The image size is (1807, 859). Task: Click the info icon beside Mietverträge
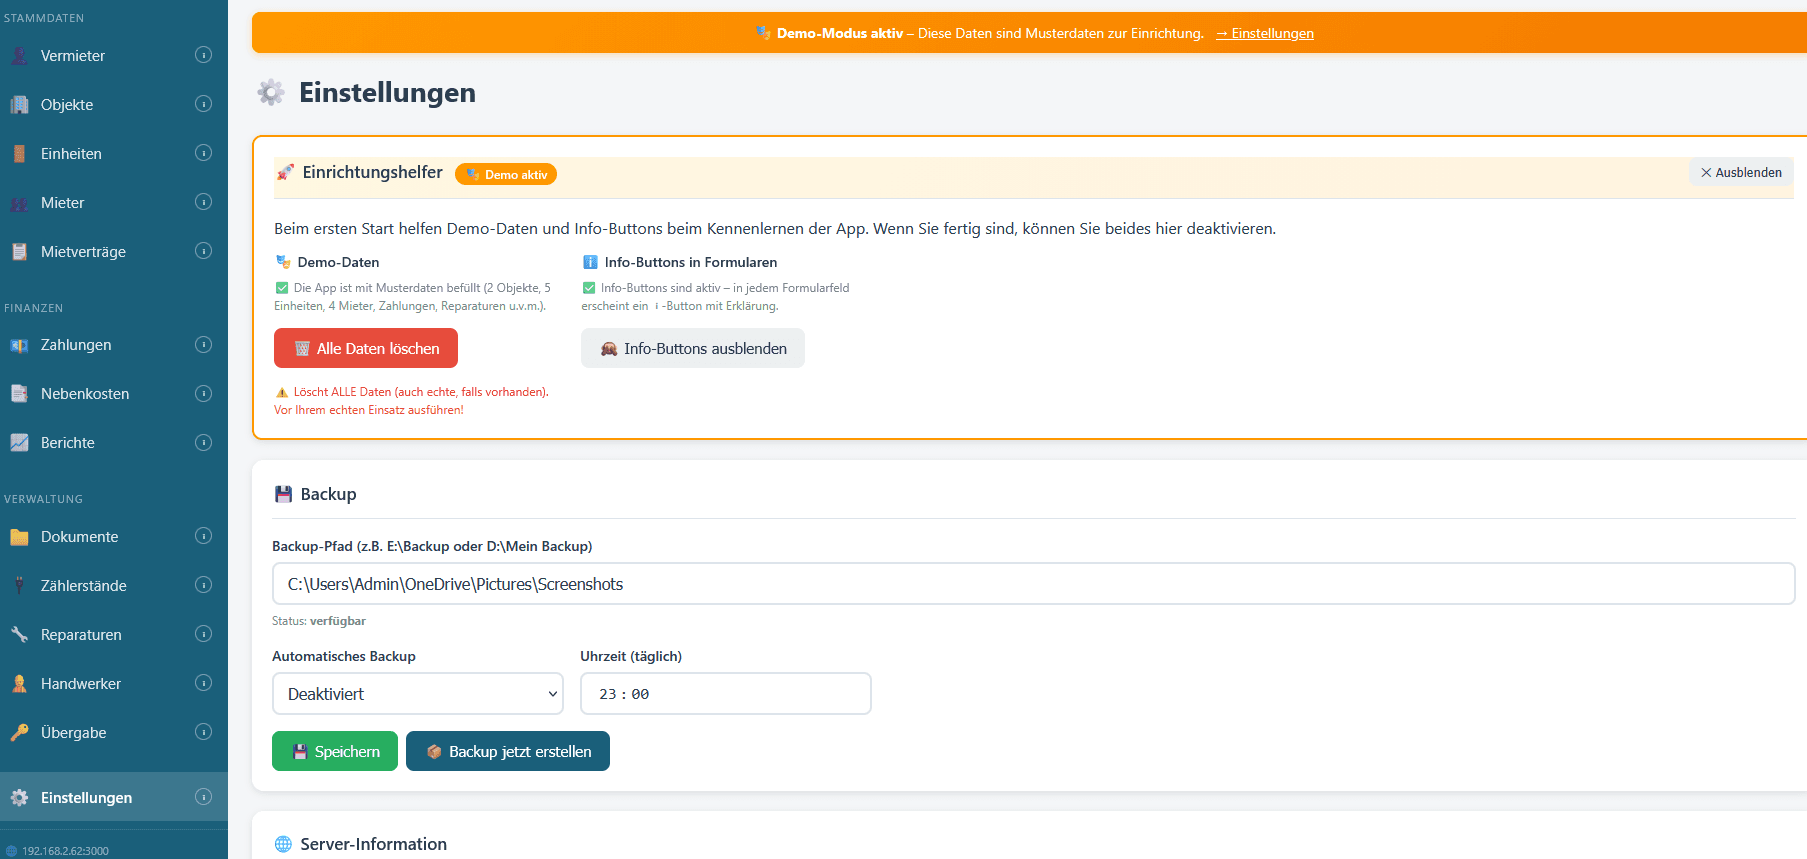point(203,251)
